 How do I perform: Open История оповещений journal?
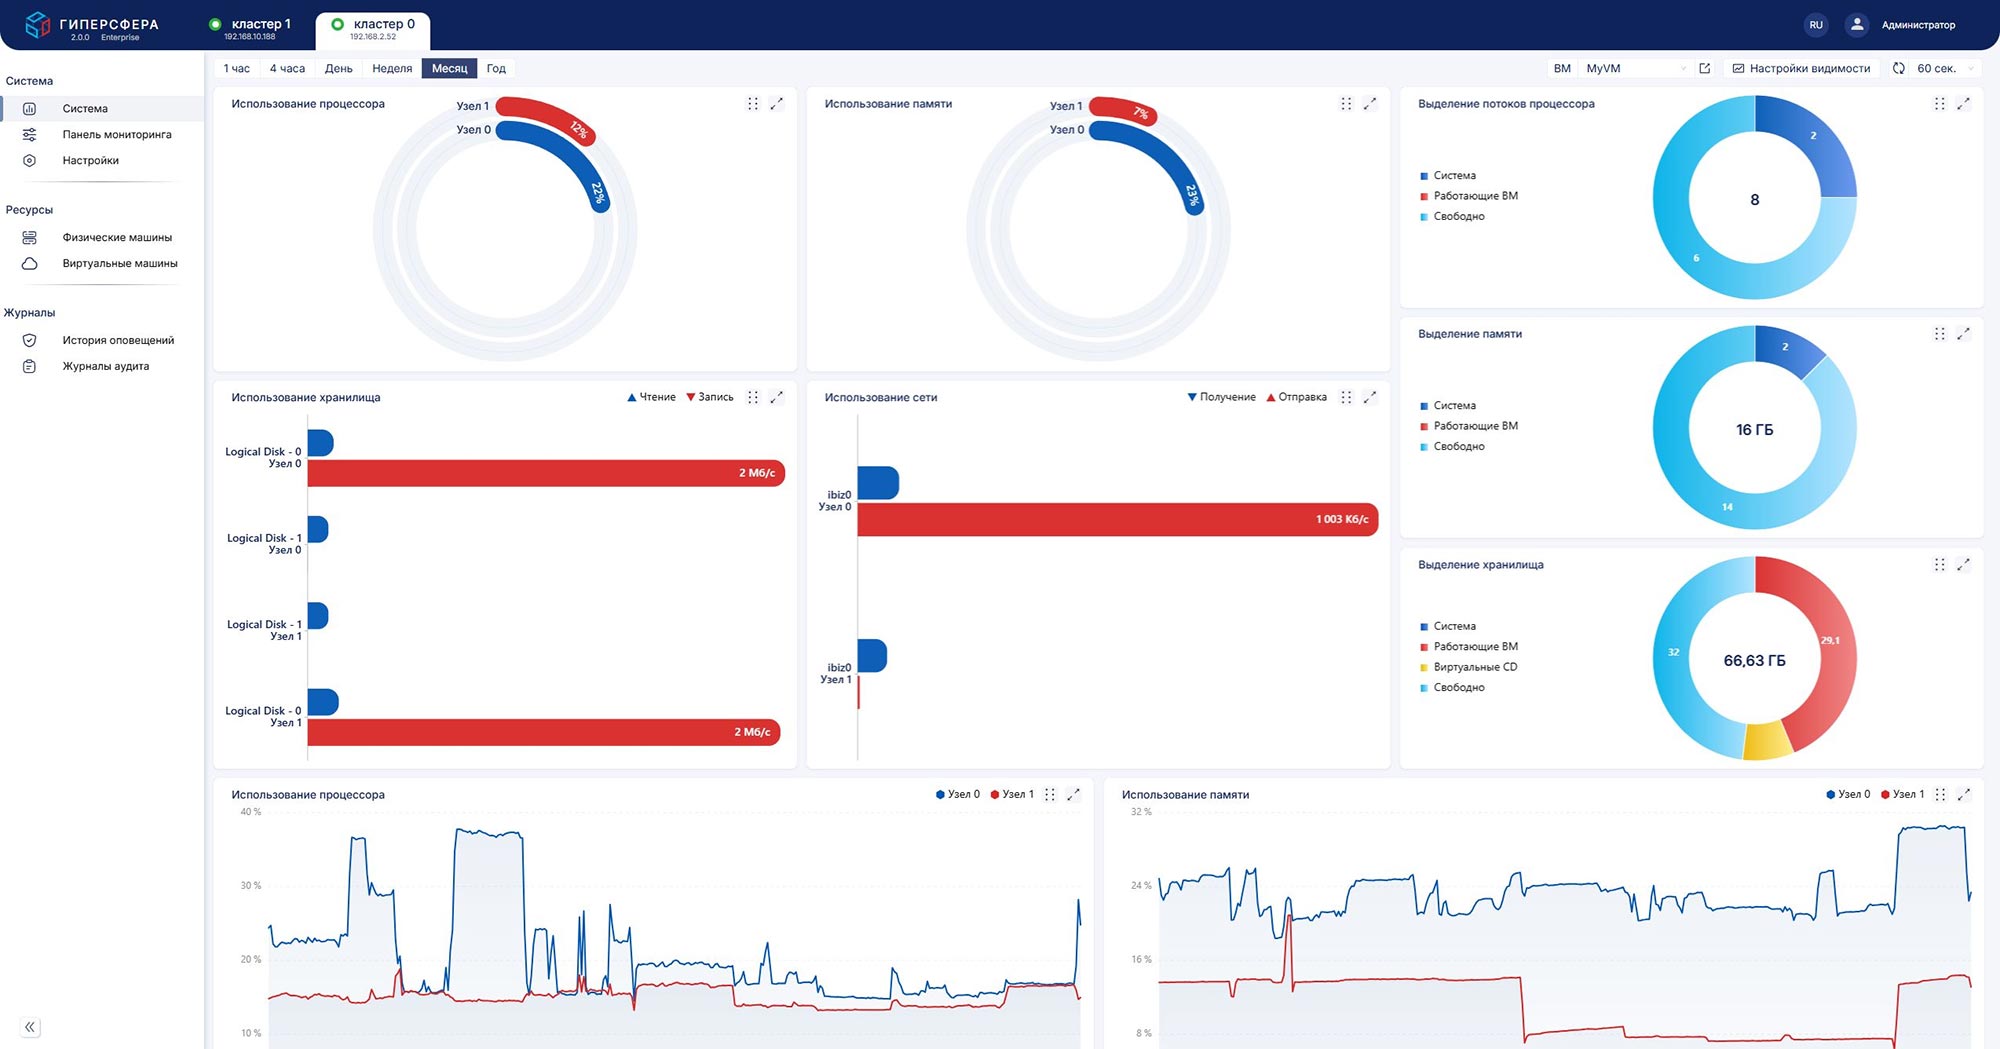point(102,340)
